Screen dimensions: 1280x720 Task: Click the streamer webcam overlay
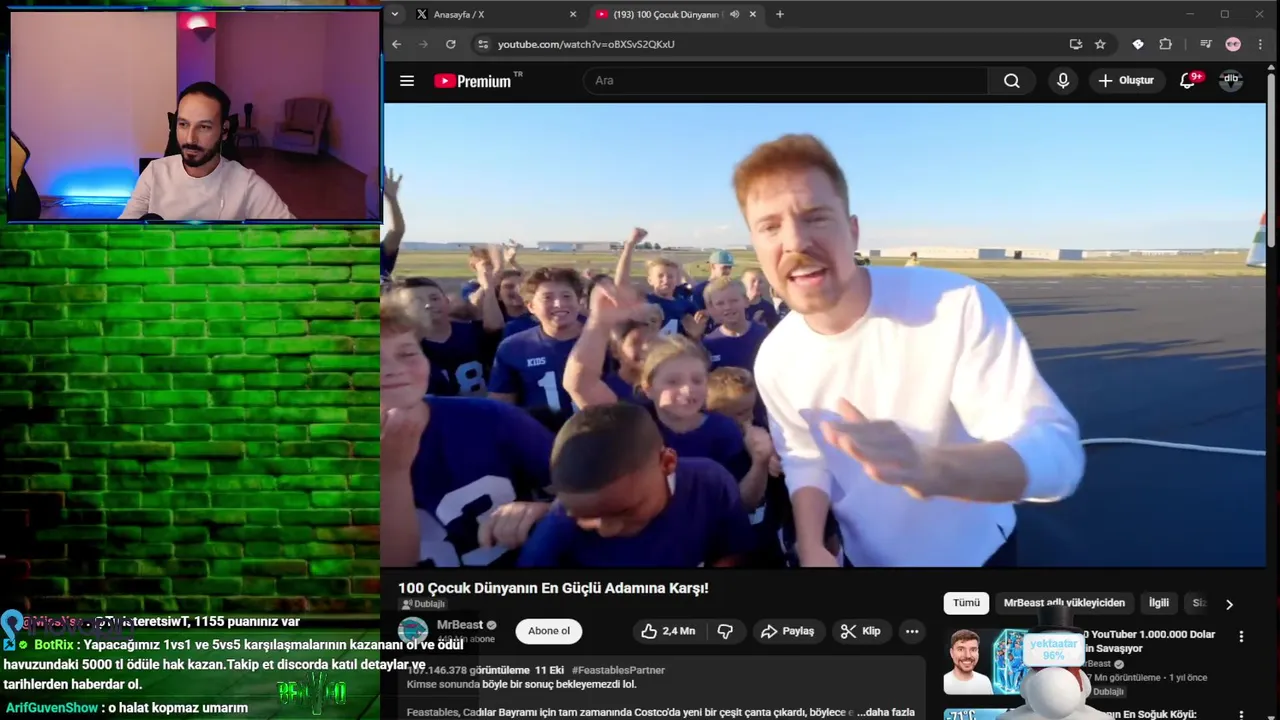click(195, 115)
